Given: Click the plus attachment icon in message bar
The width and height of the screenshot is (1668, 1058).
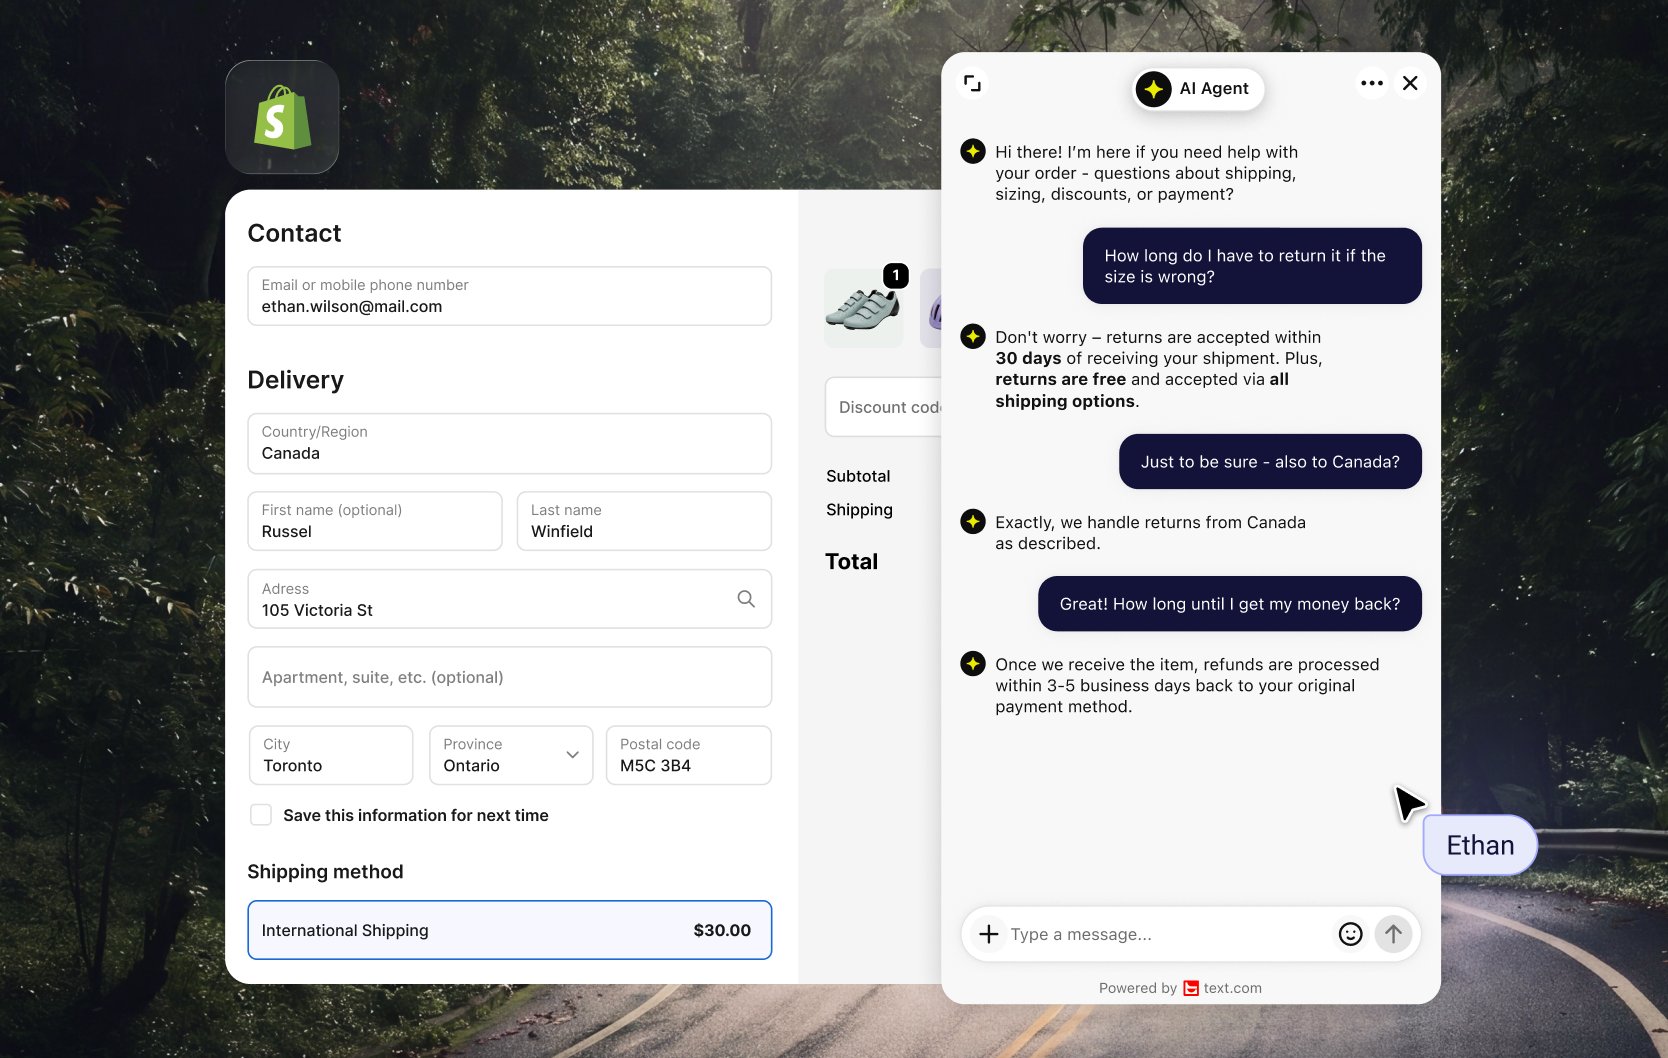Looking at the screenshot, I should click(989, 934).
